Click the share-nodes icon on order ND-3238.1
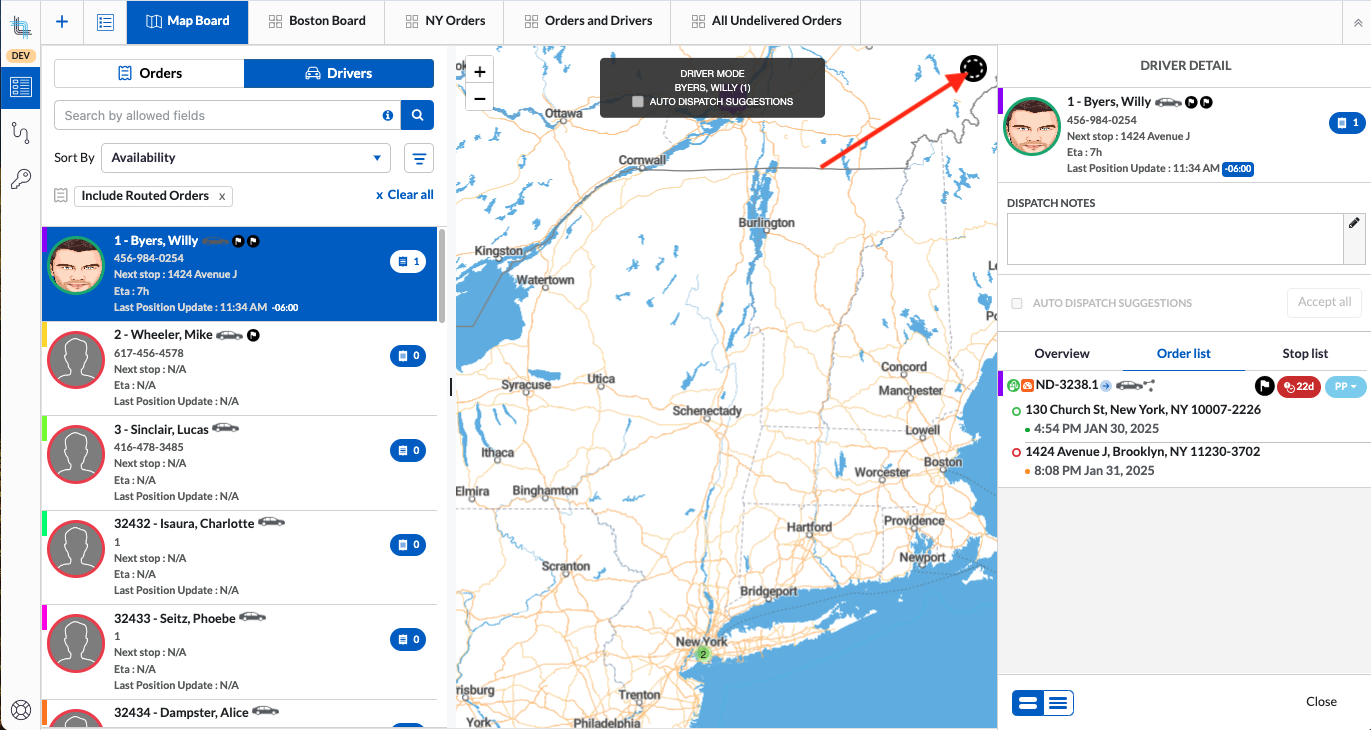Viewport: 1371px width, 730px height. (x=1149, y=385)
